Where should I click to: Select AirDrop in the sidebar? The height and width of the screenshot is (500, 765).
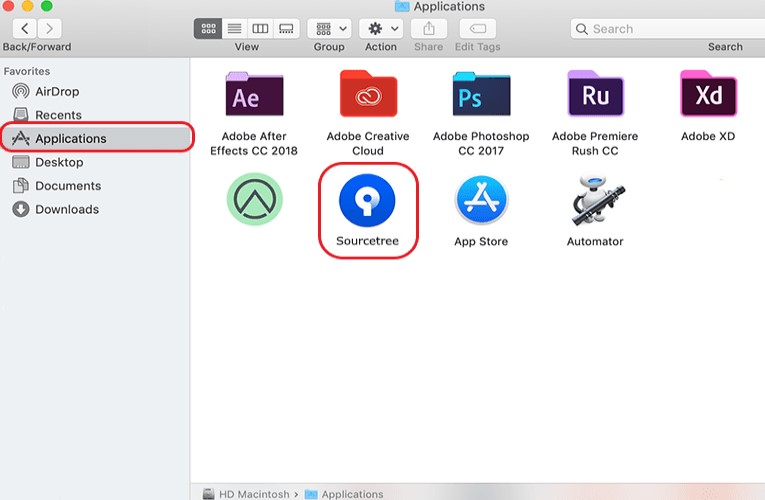click(96, 92)
